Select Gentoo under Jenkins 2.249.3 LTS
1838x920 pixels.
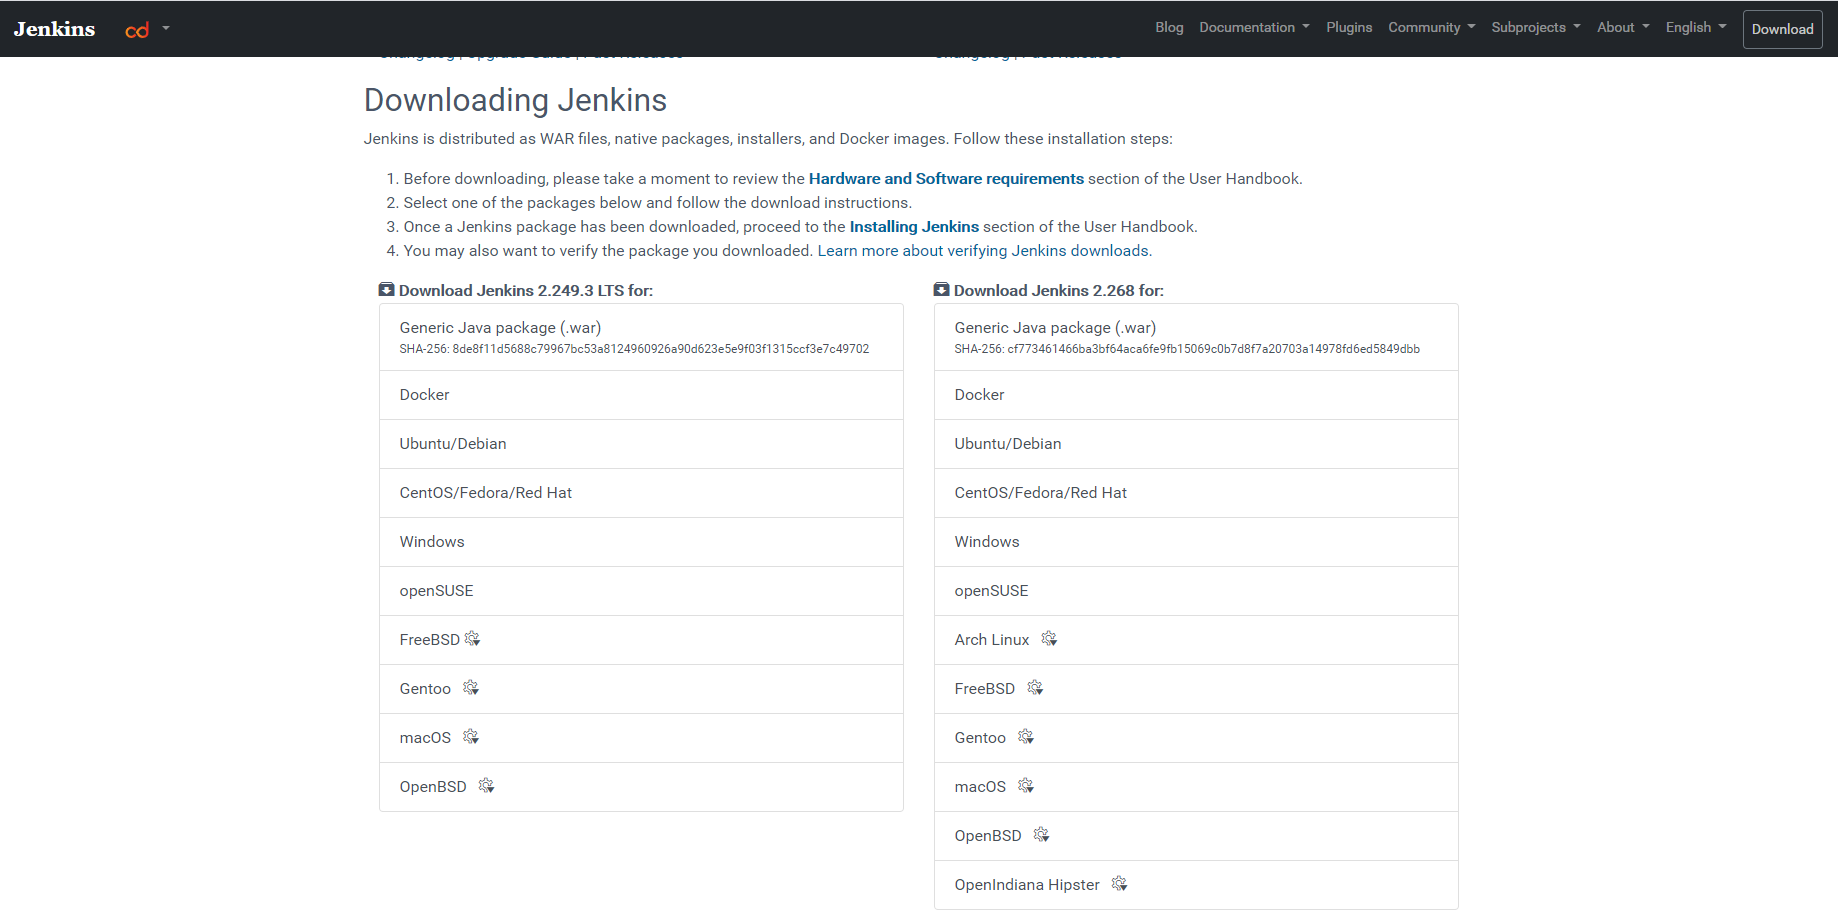pos(641,689)
